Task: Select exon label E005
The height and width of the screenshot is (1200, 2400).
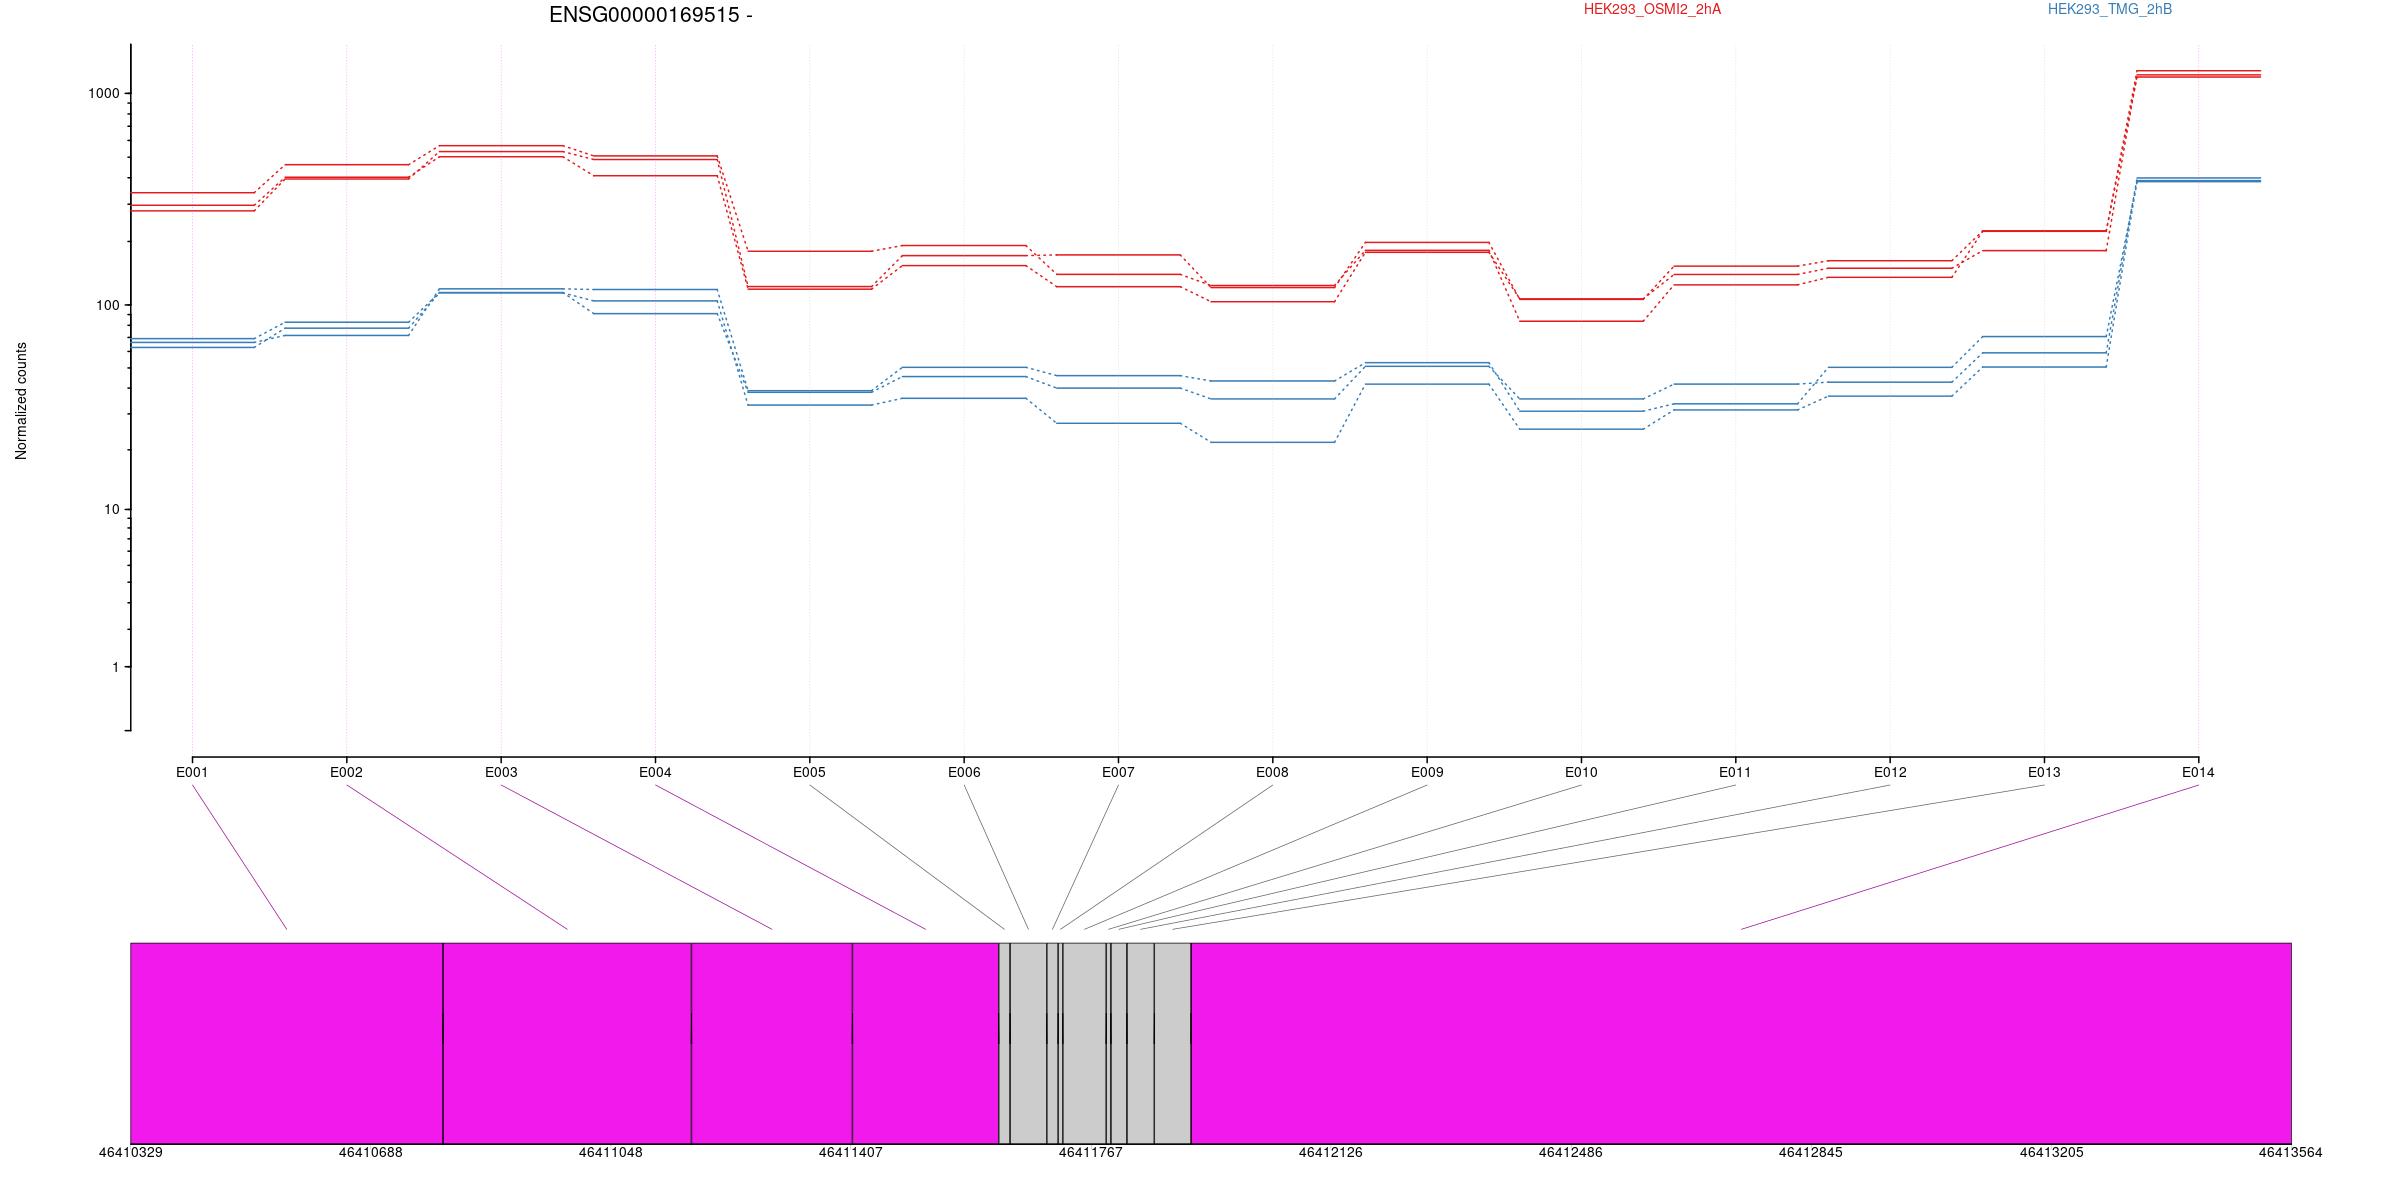Action: click(809, 772)
